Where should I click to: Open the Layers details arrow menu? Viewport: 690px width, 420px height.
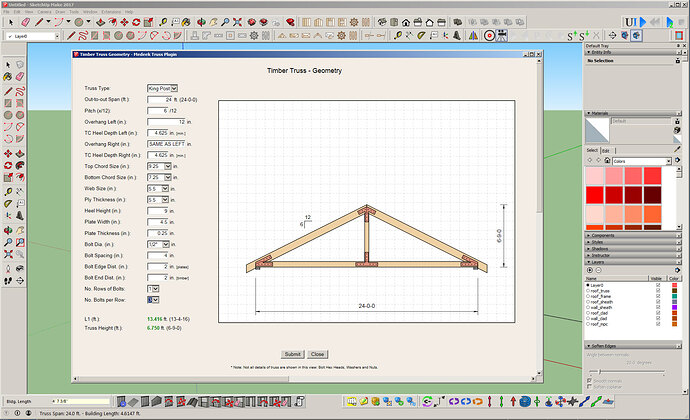[678, 270]
